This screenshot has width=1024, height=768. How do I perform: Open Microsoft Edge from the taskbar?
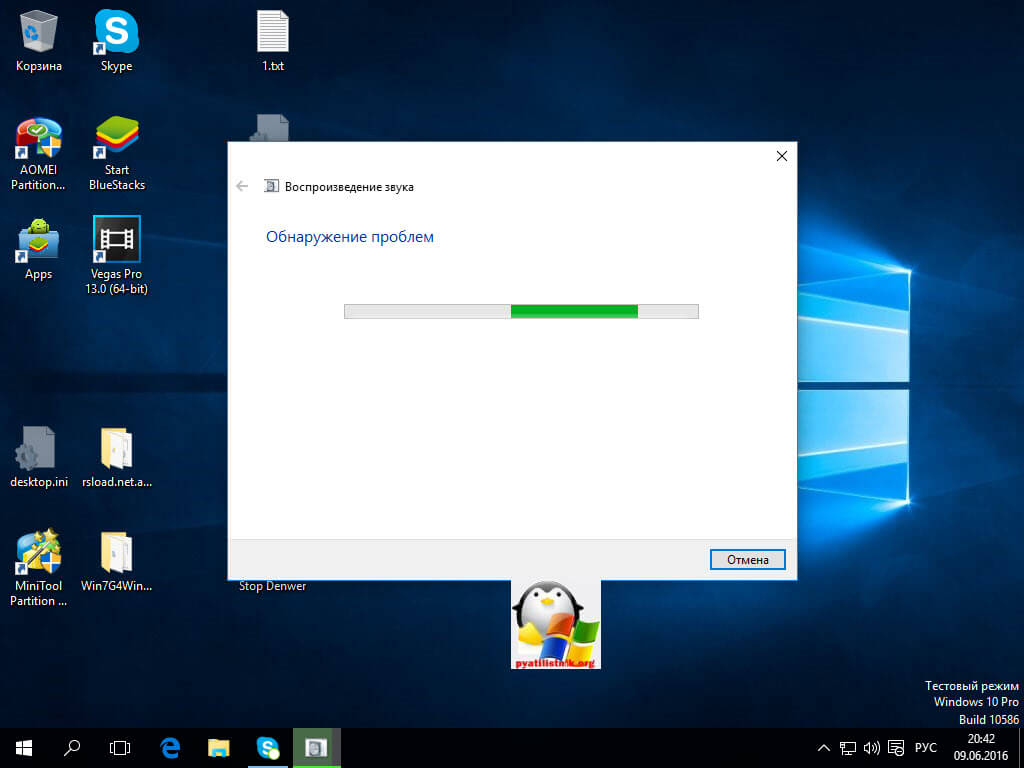click(x=170, y=747)
